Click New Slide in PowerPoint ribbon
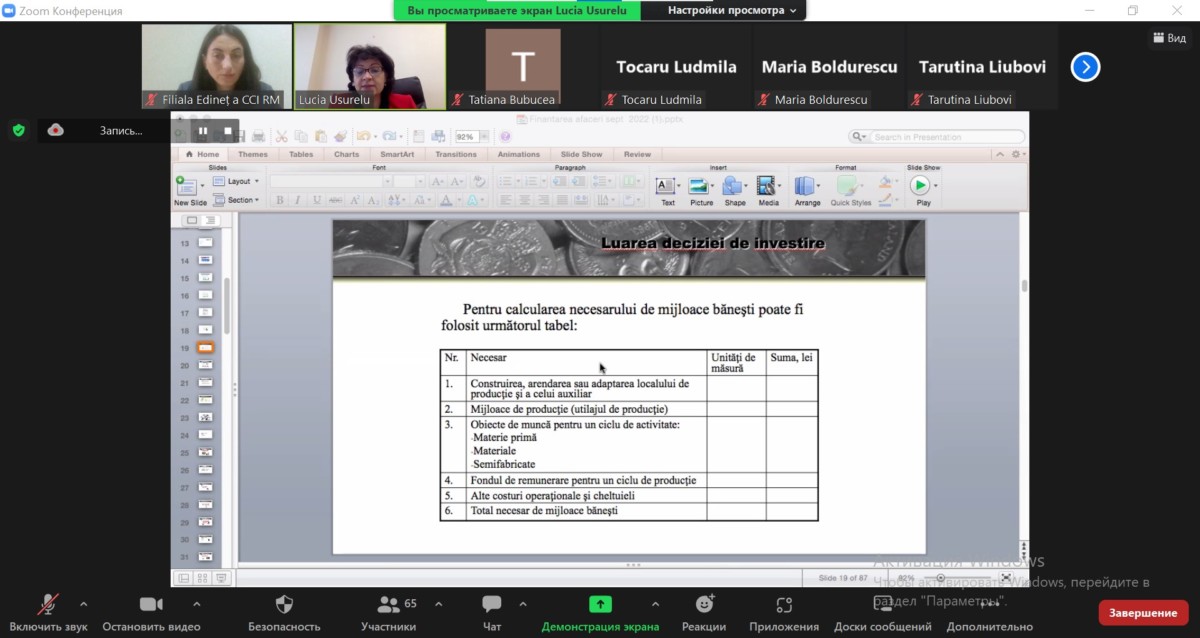The height and width of the screenshot is (638, 1200). coord(190,190)
